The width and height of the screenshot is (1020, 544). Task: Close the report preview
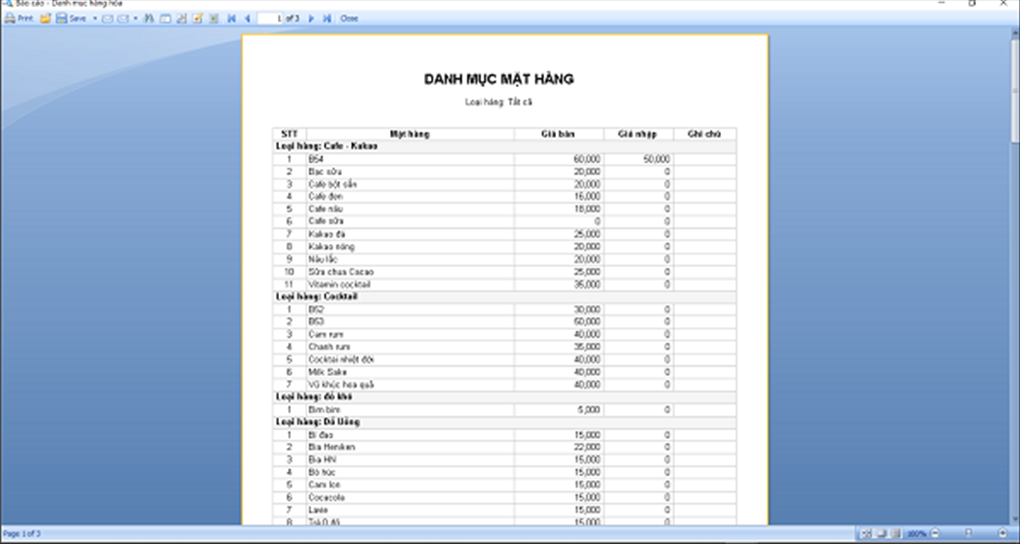[349, 19]
